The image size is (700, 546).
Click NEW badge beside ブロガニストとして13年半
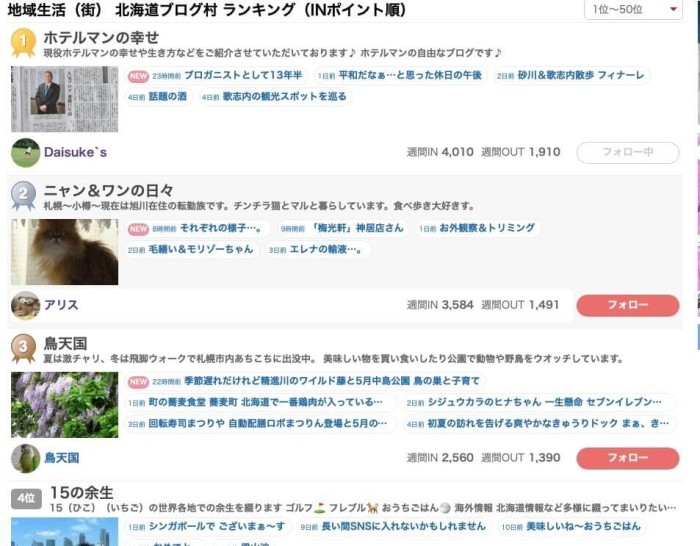point(138,76)
